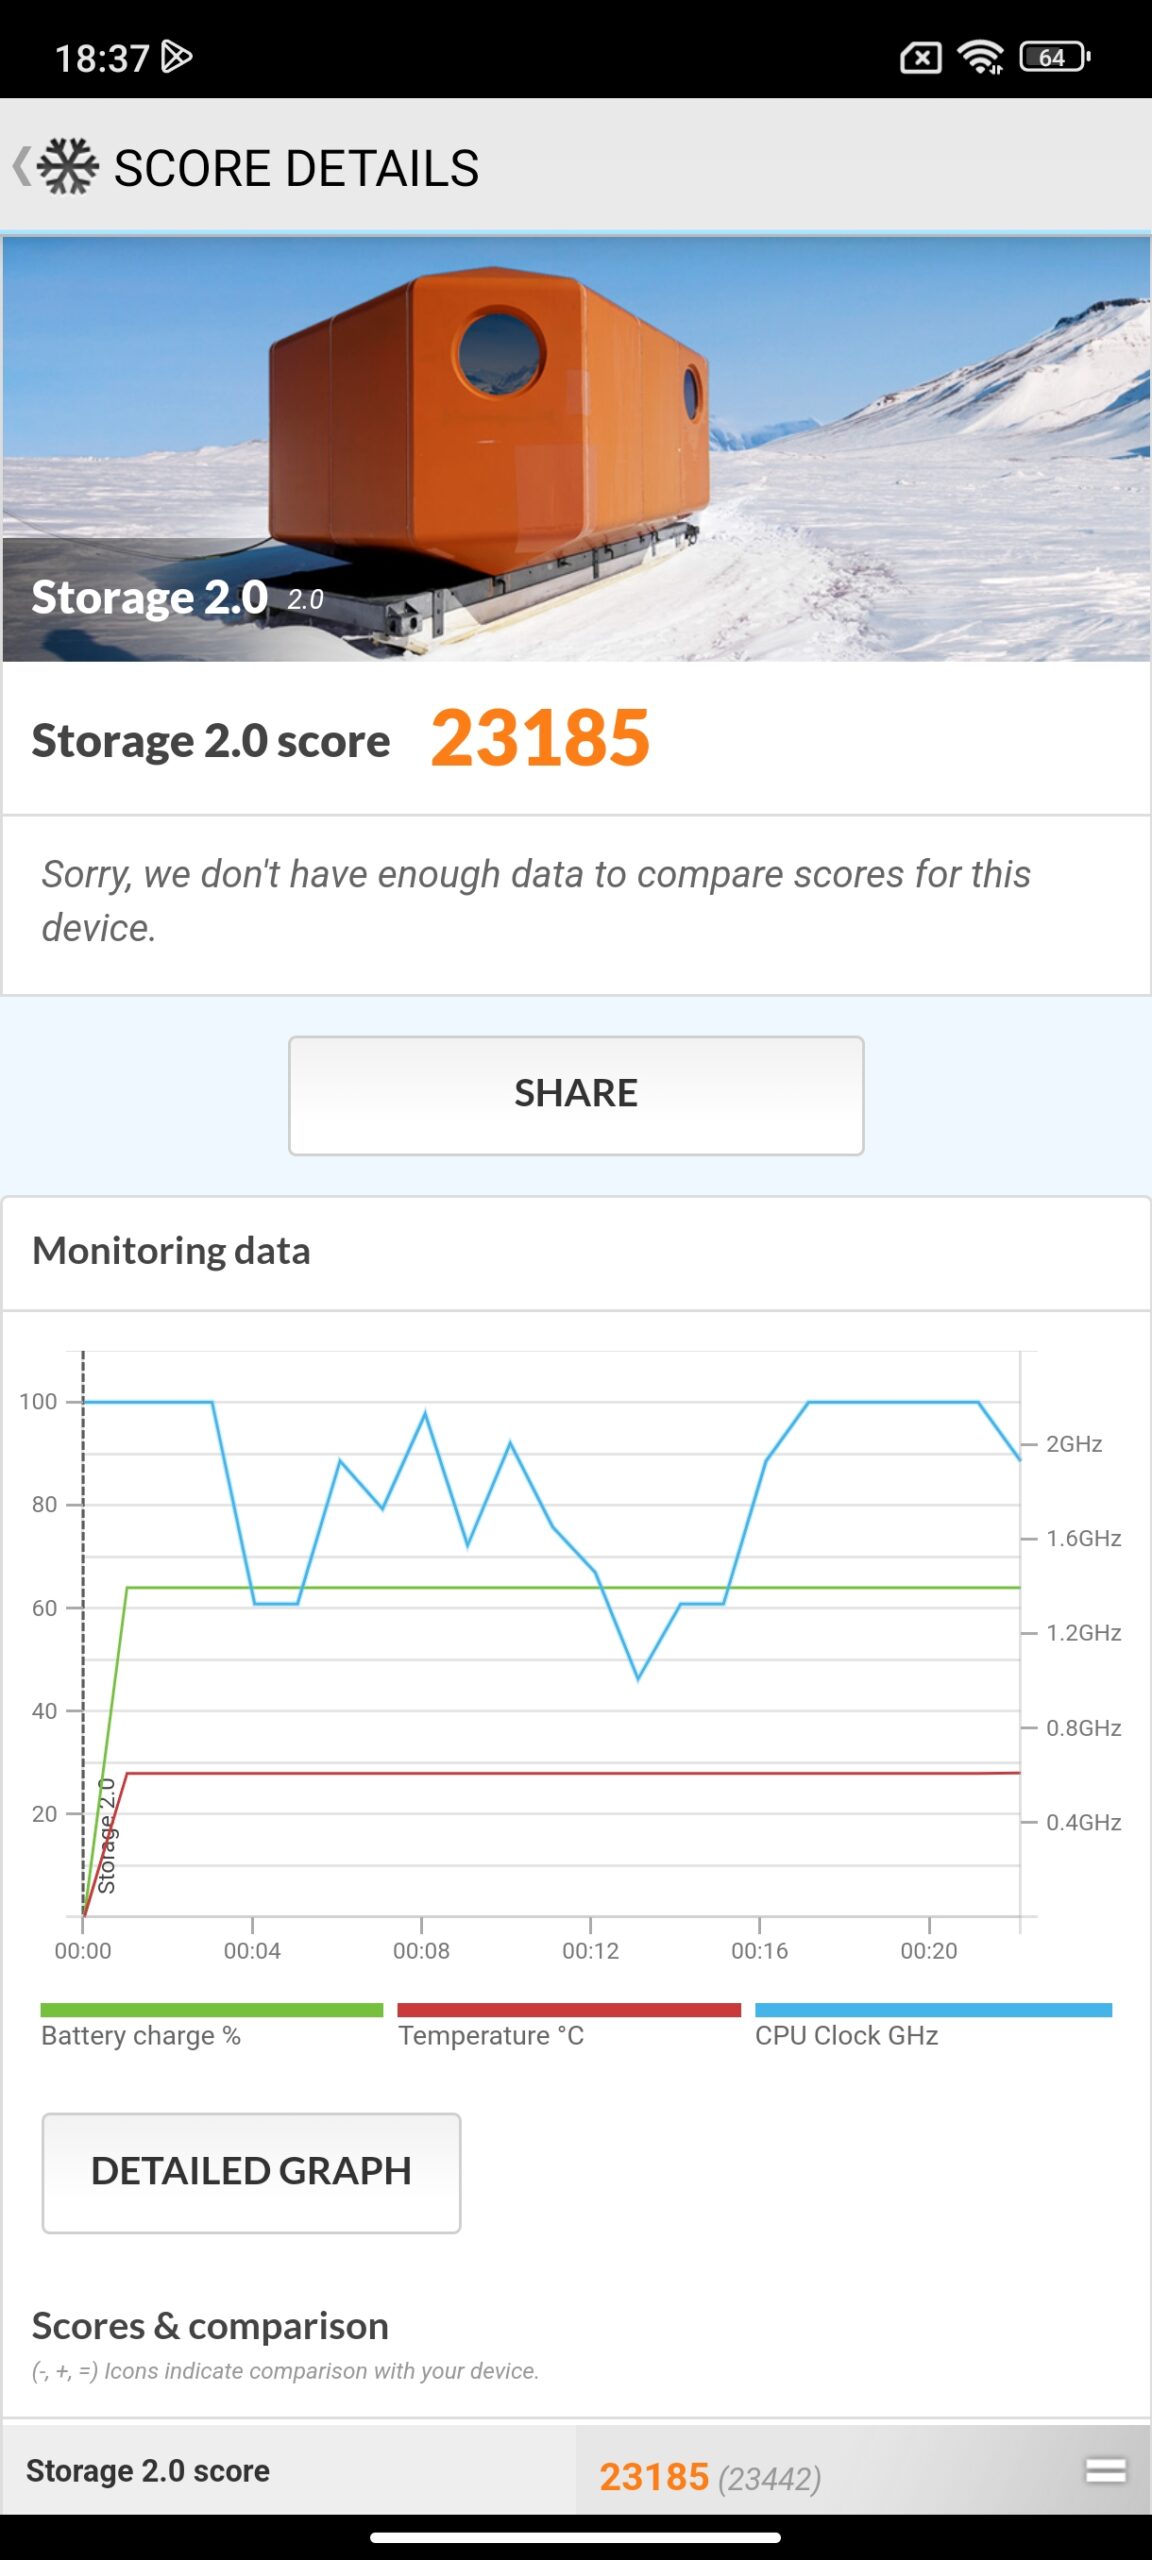The image size is (1152, 2560).
Task: Open the DETAILED GRAPH view
Action: [x=251, y=2172]
